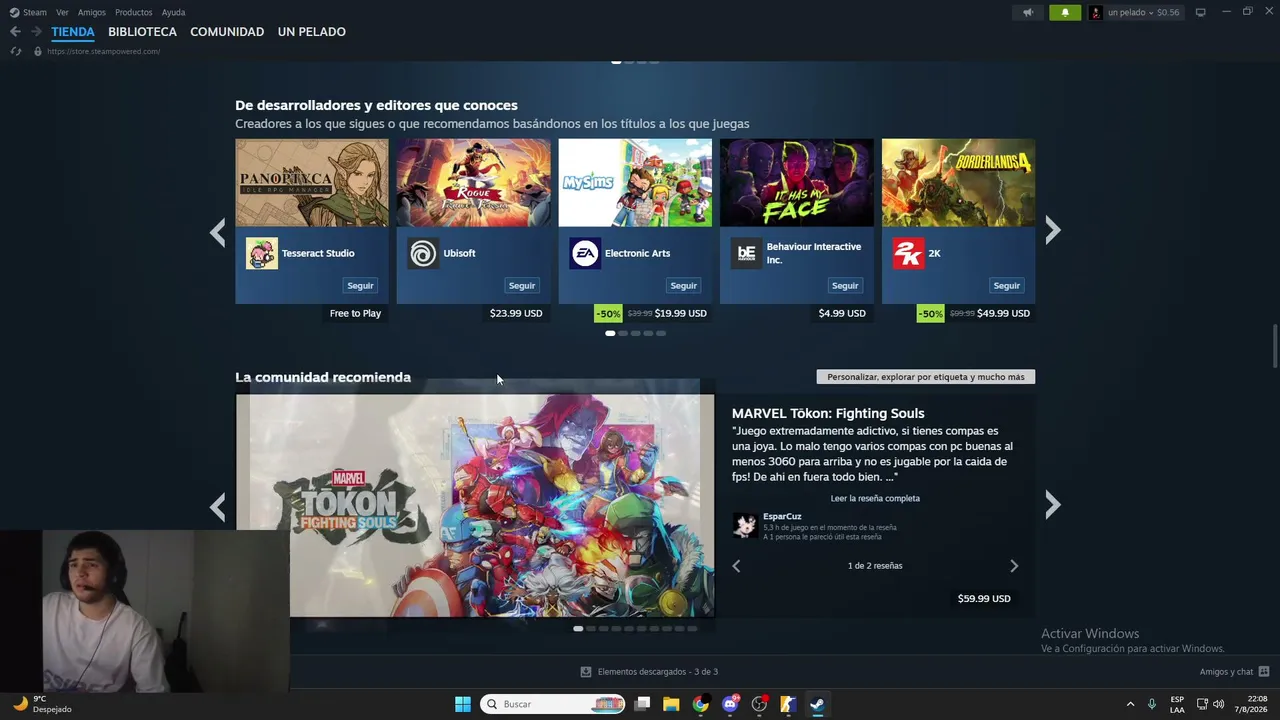Viewport: 1280px width, 720px height.
Task: Click the user avatar in the top bar
Action: pos(1096,12)
